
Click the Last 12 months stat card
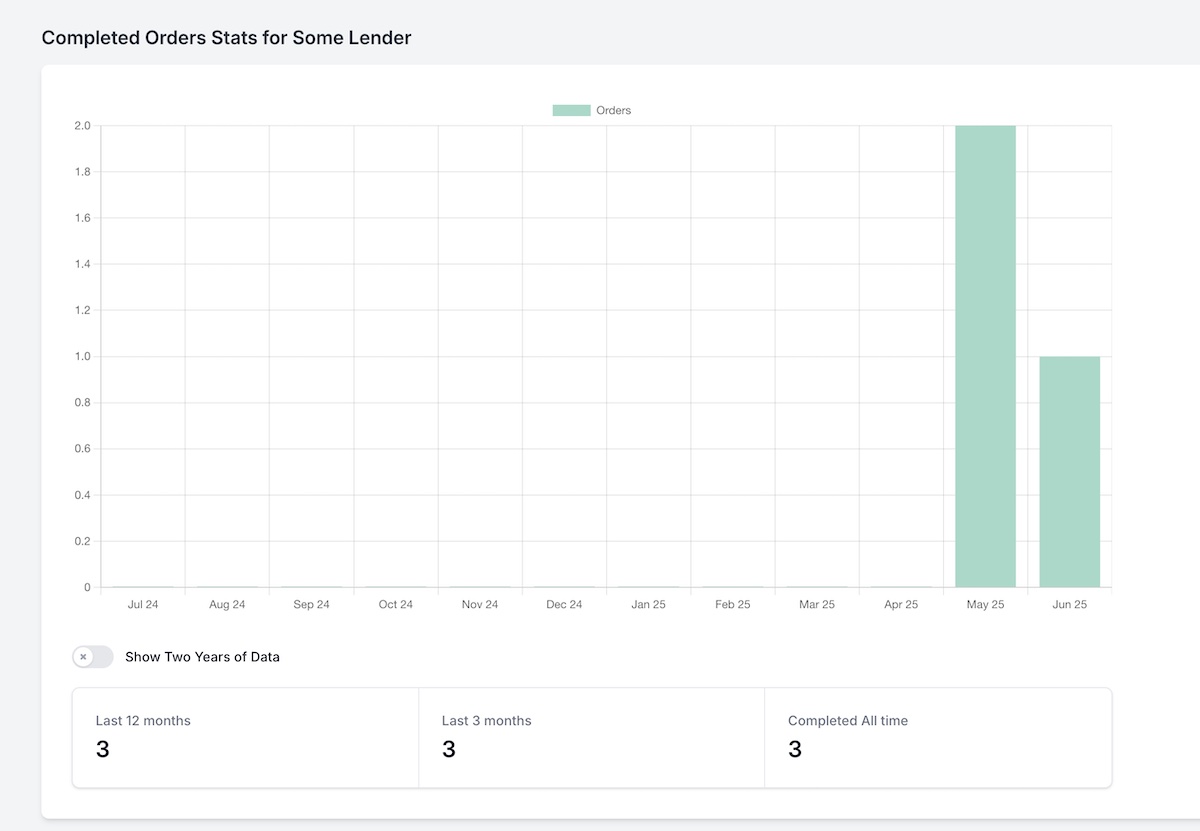[246, 738]
